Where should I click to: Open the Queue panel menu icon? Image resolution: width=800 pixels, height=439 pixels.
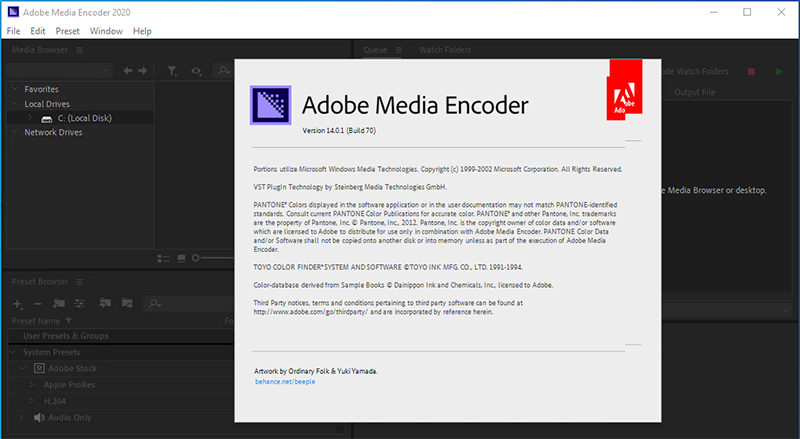tap(398, 50)
